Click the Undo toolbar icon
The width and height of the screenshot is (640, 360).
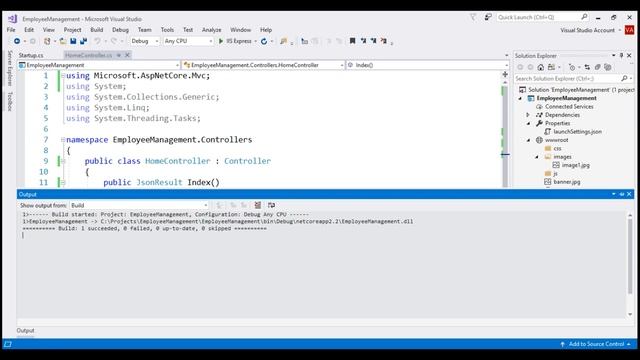[97, 41]
